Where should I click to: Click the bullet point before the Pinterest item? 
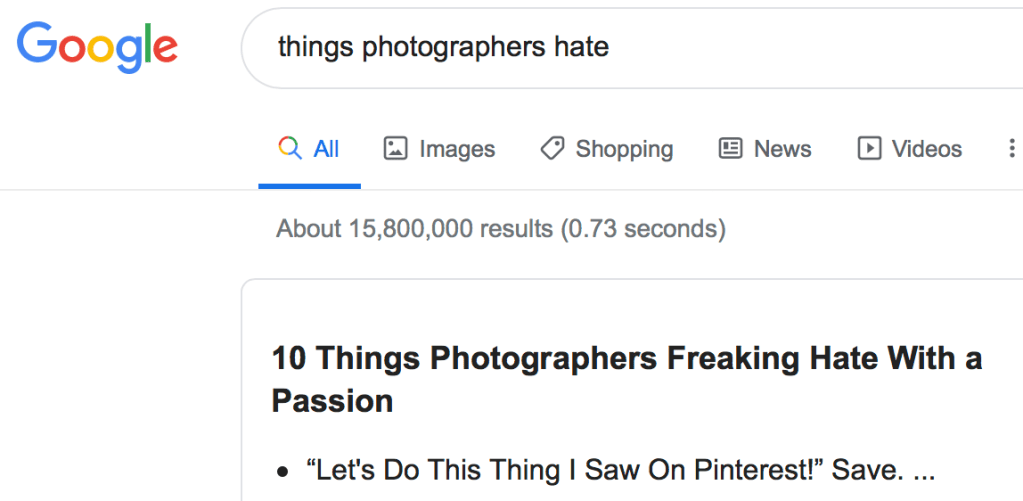[x=284, y=470]
